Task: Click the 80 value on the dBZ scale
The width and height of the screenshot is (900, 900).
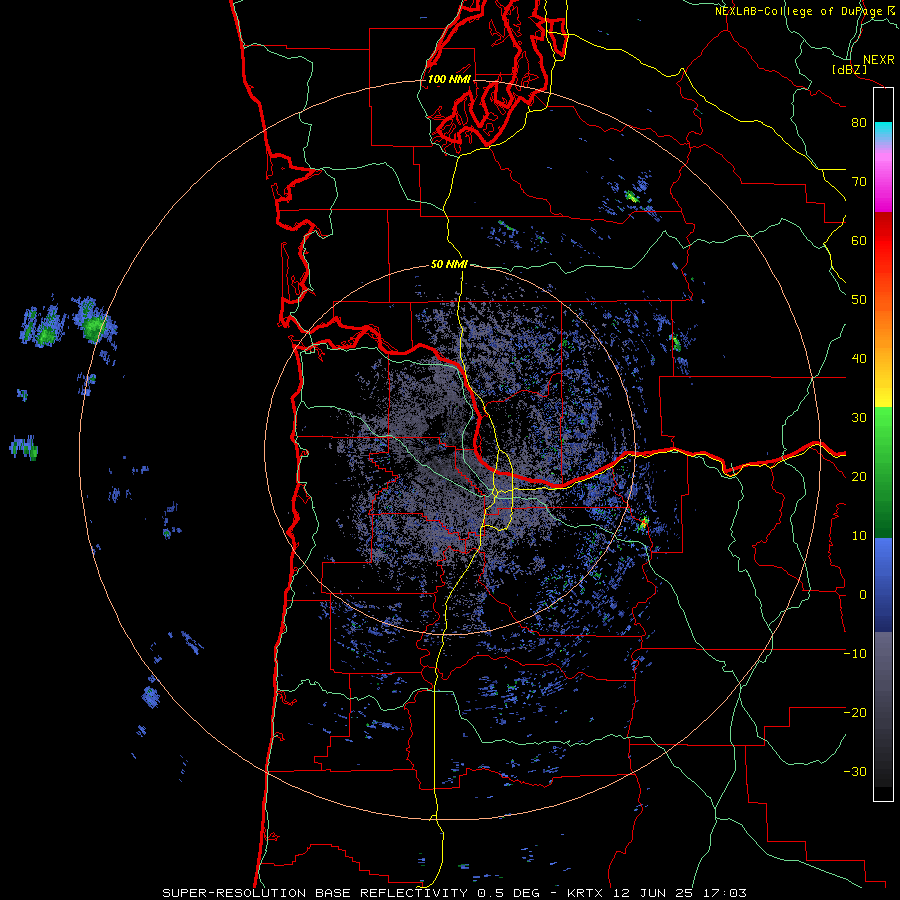Action: tap(859, 123)
